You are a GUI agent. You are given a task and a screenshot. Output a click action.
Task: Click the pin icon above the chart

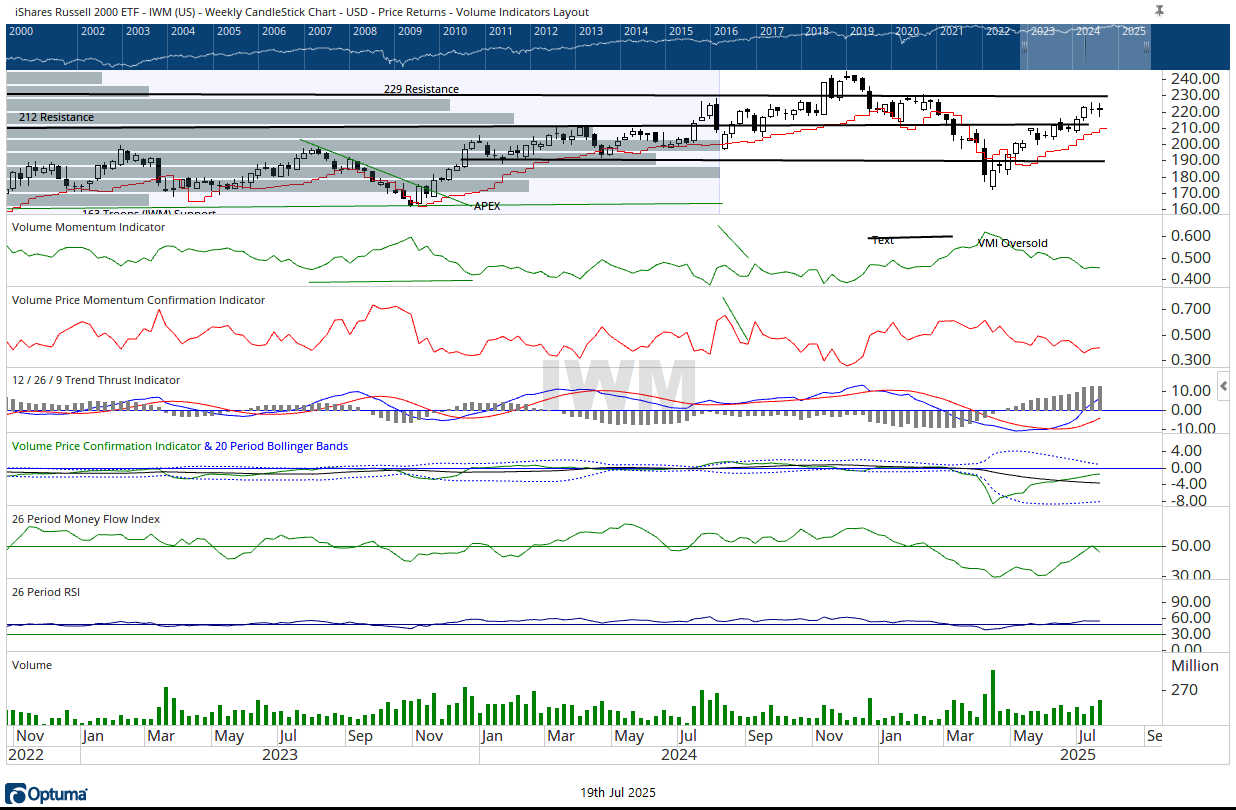[x=1159, y=10]
